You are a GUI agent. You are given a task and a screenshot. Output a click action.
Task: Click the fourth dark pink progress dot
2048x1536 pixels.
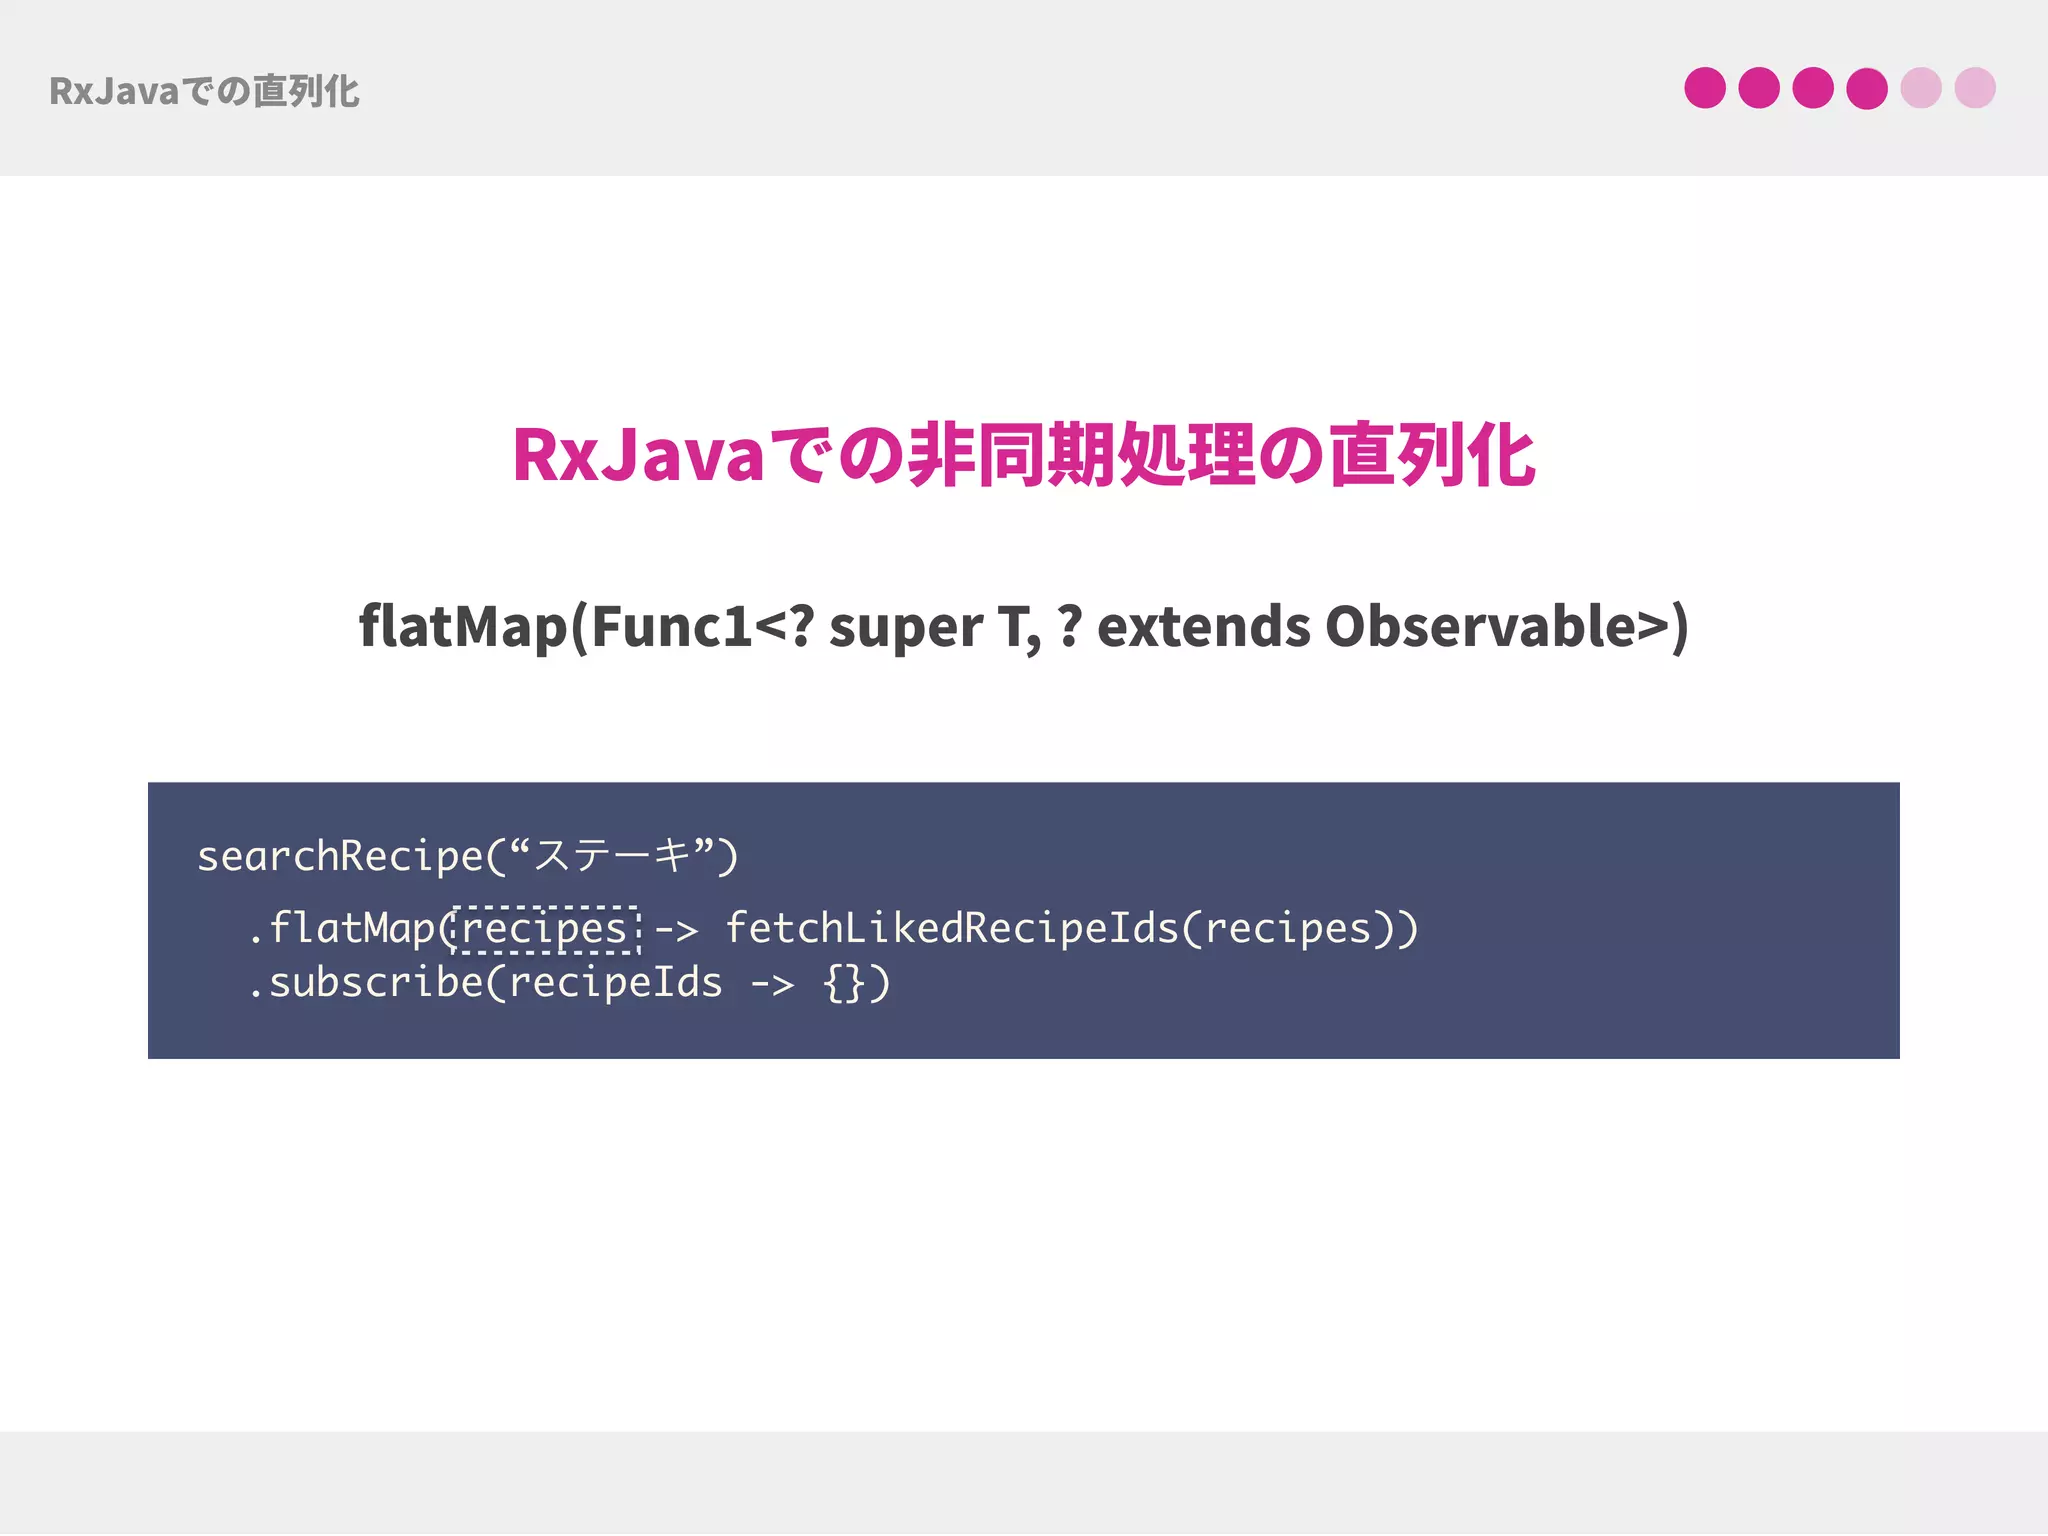1867,88
